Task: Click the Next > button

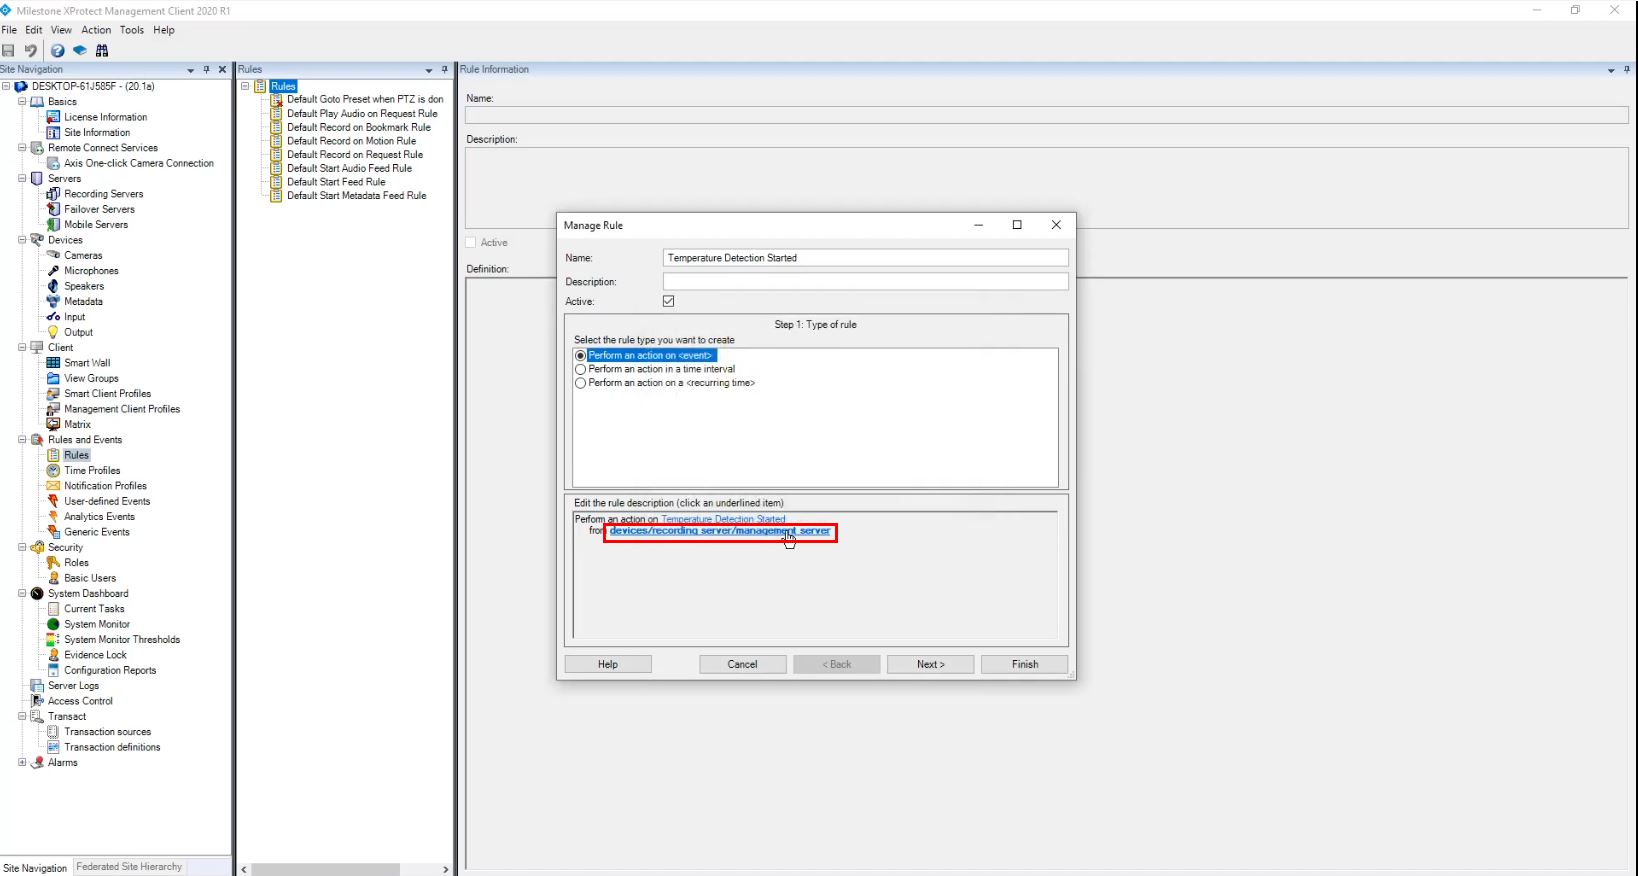Action: click(x=930, y=664)
